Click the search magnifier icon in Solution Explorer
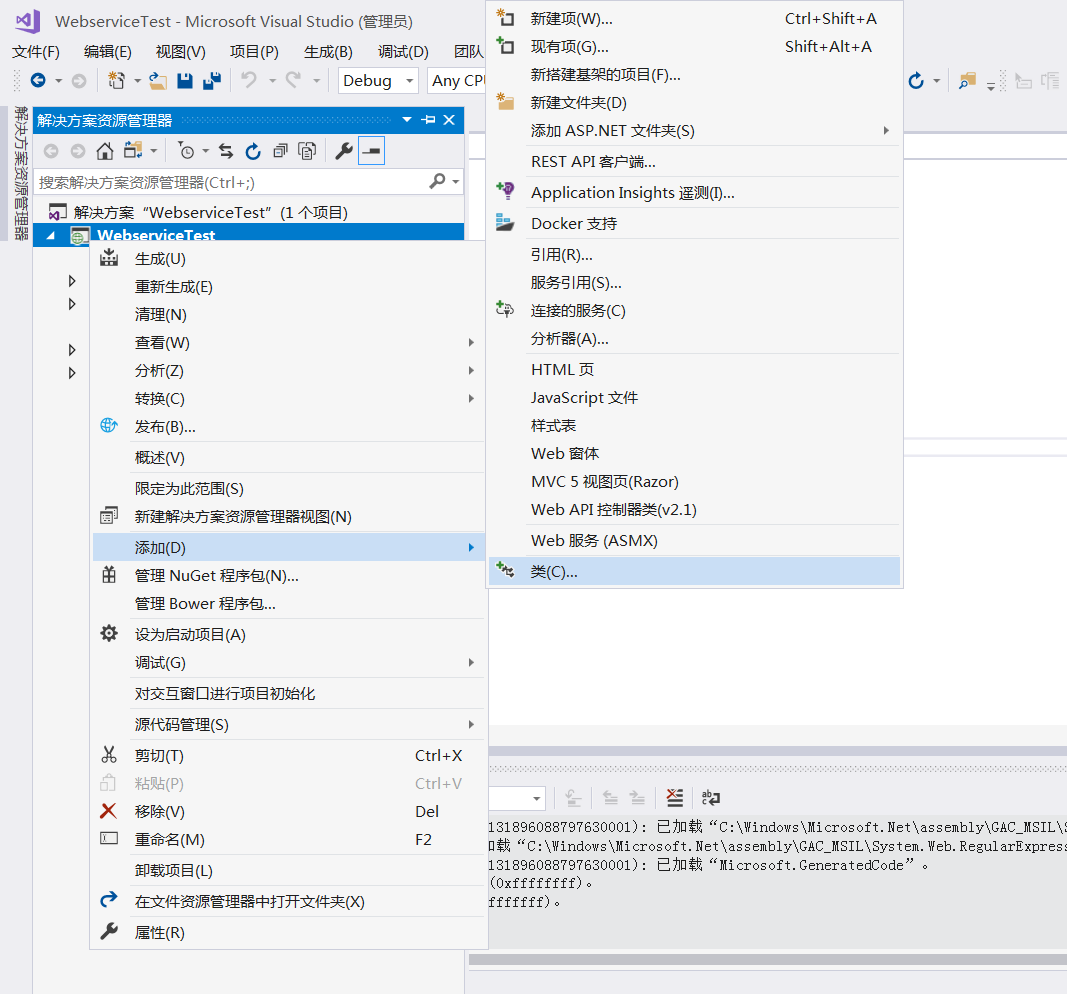The height and width of the screenshot is (994, 1067). click(438, 182)
